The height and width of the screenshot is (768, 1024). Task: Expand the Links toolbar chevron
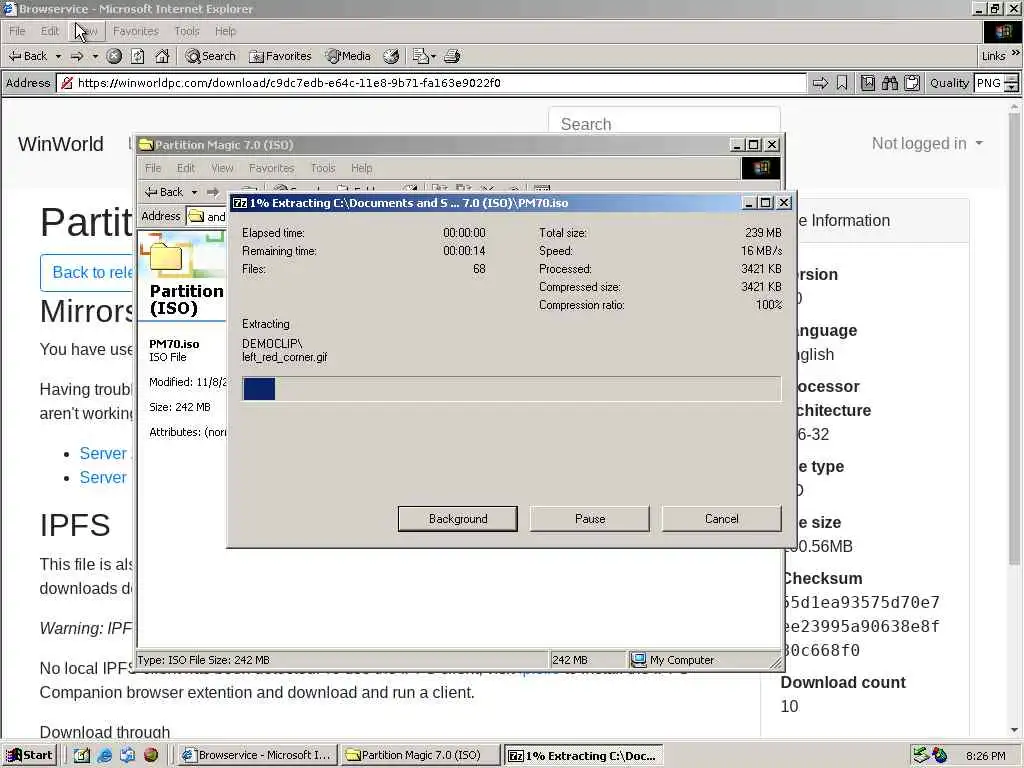click(x=1016, y=54)
